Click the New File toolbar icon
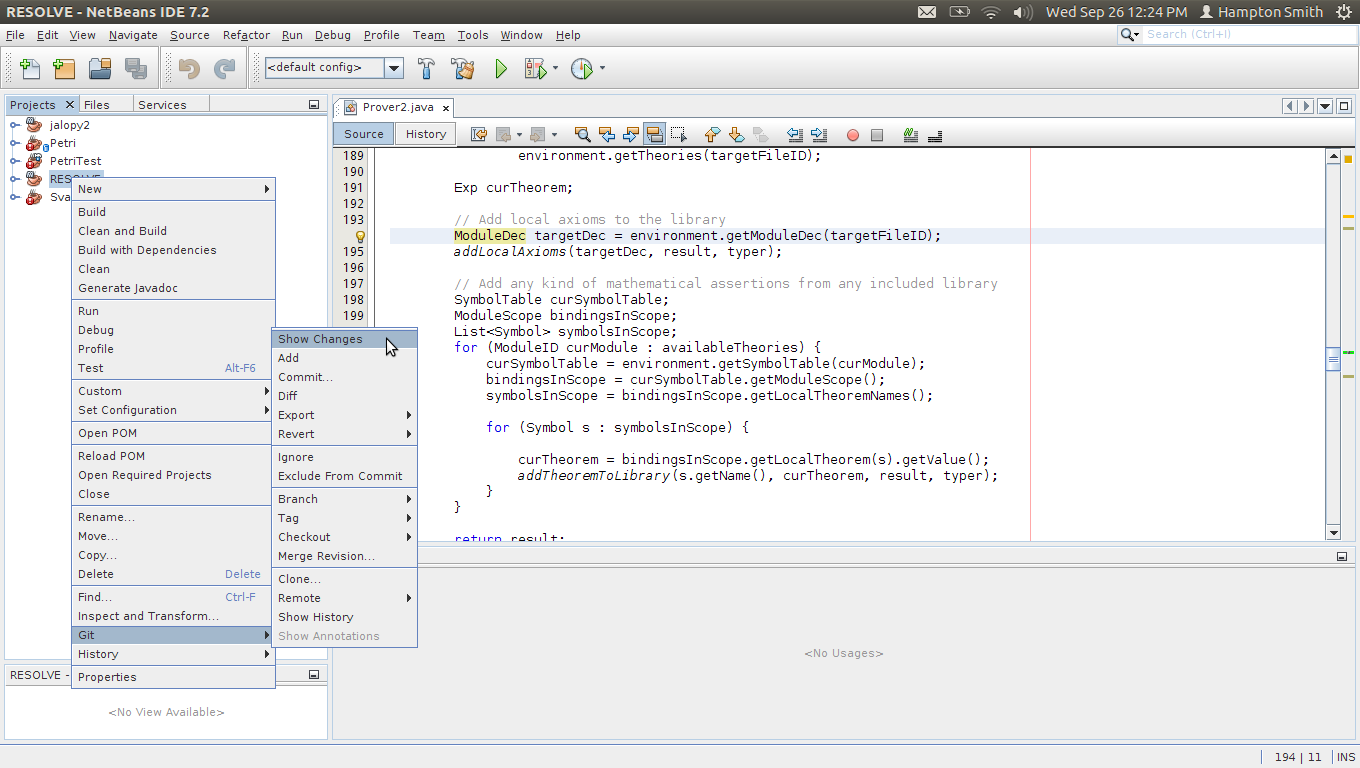1360x768 pixels. (30, 69)
